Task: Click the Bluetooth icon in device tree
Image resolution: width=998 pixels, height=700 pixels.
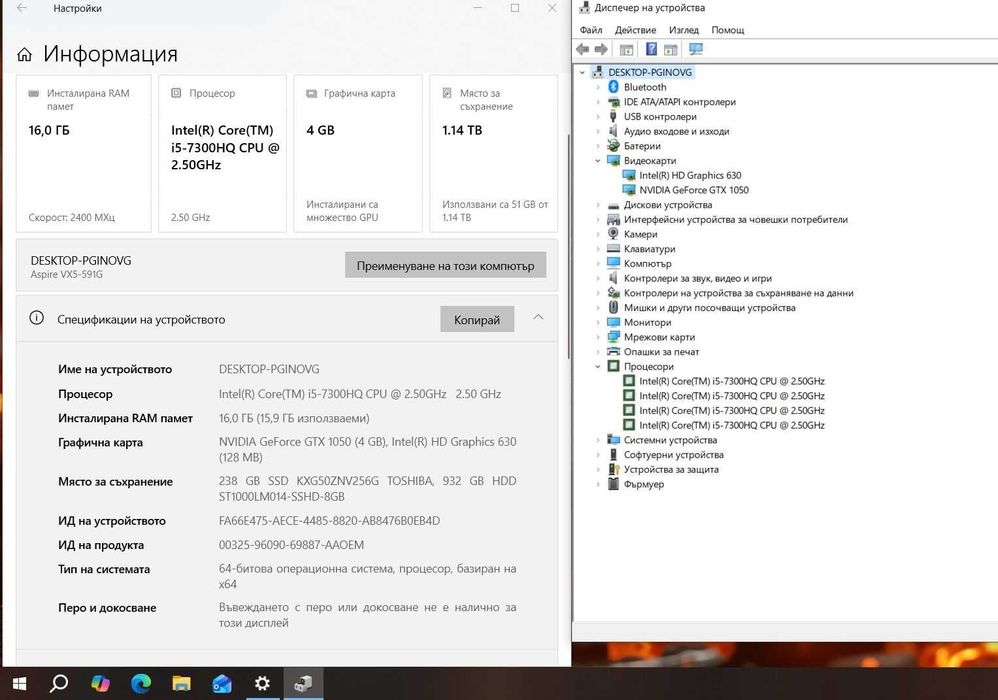Action: tap(614, 87)
